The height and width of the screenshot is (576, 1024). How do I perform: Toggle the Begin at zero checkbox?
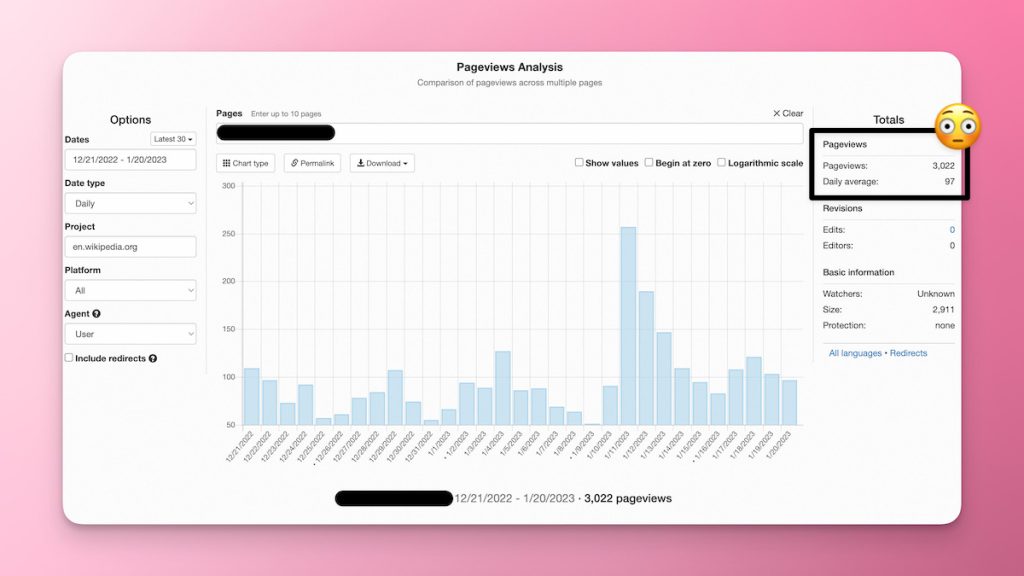tap(649, 163)
